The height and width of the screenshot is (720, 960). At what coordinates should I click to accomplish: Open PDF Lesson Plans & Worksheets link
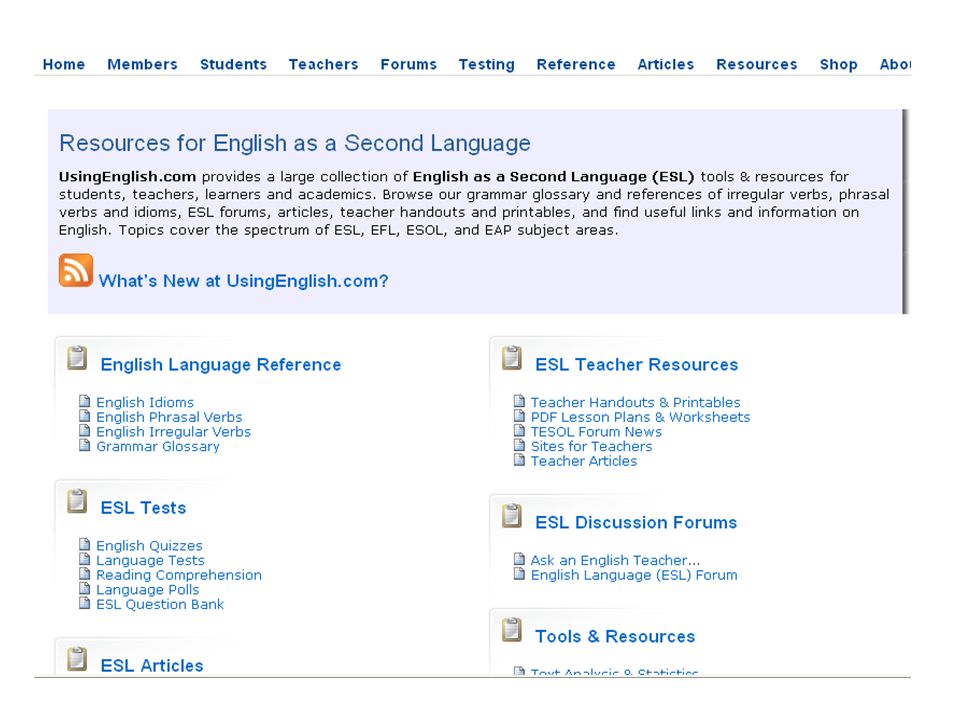640,417
